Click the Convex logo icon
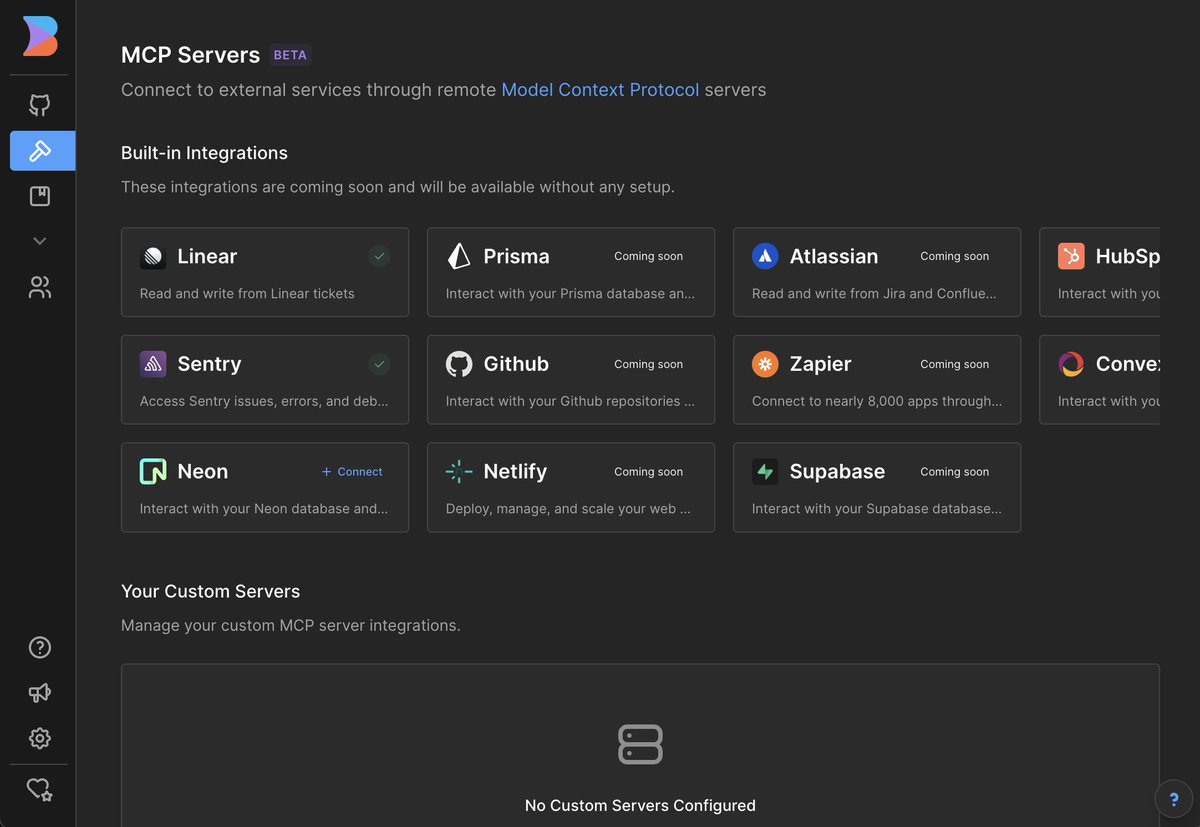 pos(1071,364)
